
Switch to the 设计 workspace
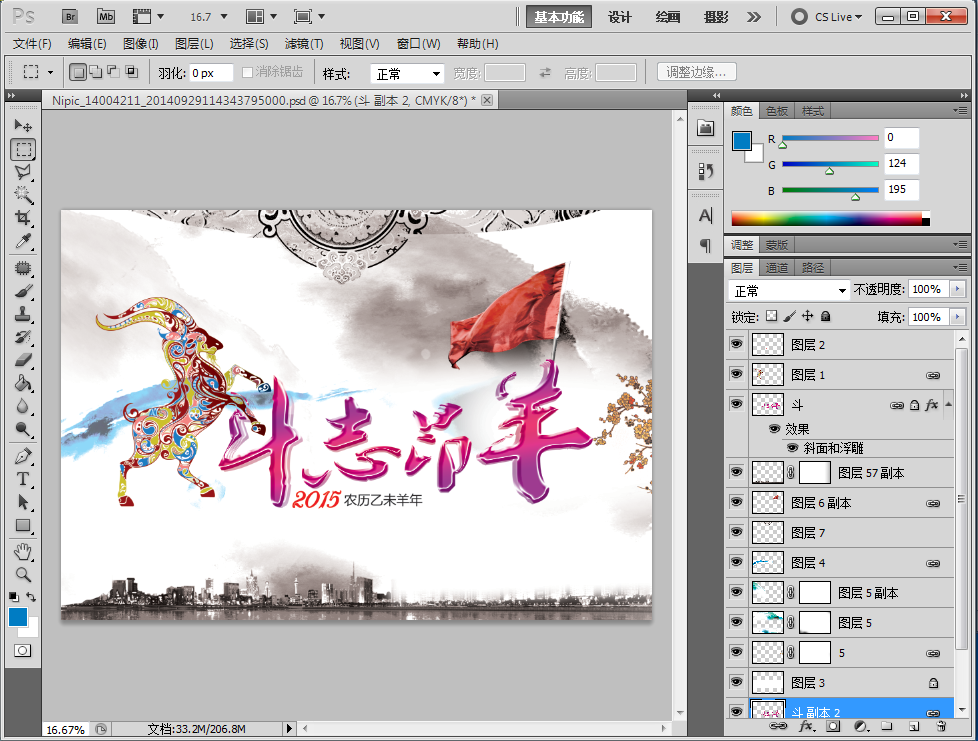tap(620, 17)
